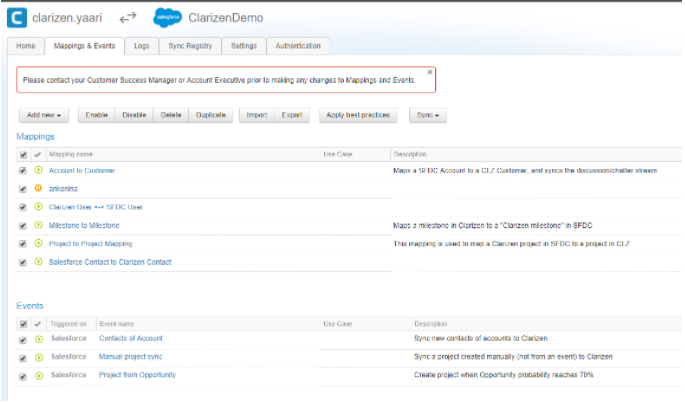Click status icon for Clarizen User SFDC User
The image size is (685, 402).
click(x=38, y=207)
